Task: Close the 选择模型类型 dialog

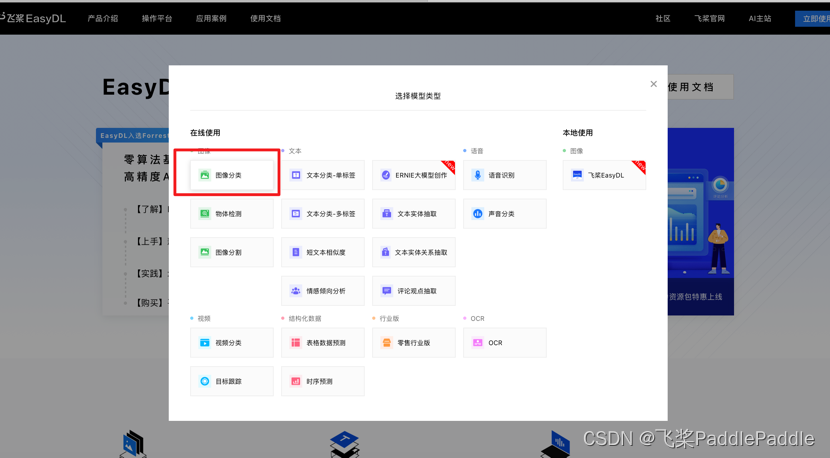Action: tap(654, 84)
